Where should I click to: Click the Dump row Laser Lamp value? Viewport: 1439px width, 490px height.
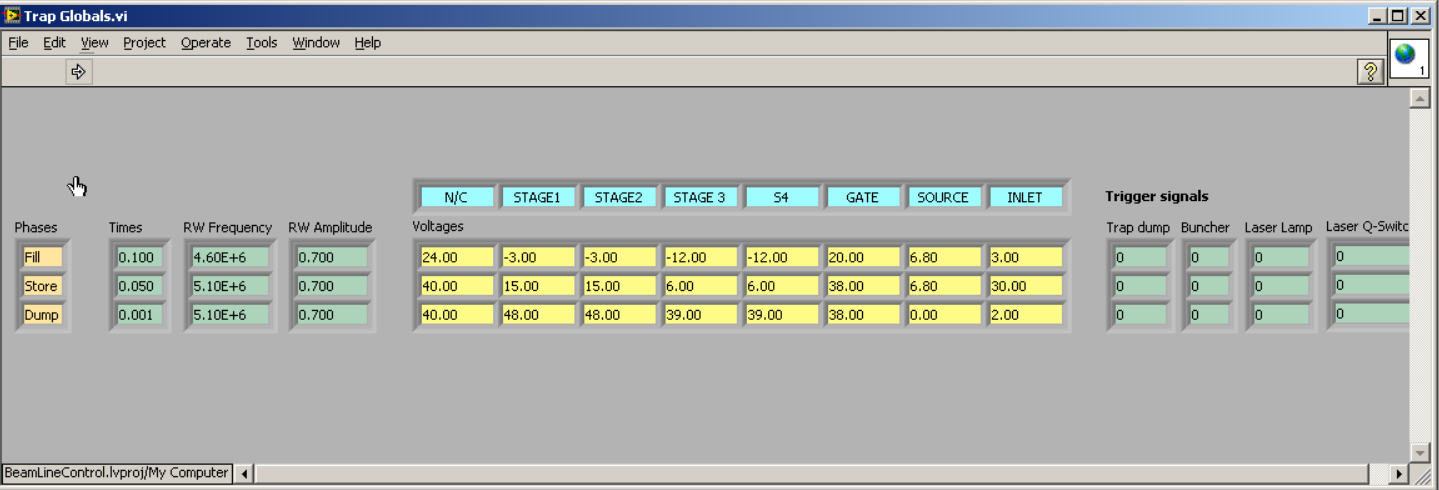[x=1281, y=315]
